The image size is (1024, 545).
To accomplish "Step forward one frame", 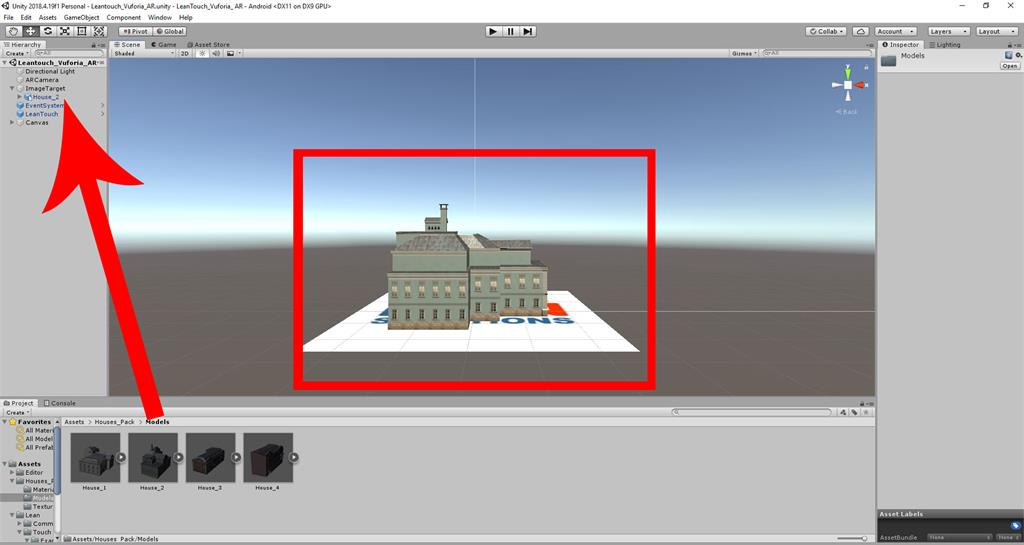I will (528, 31).
